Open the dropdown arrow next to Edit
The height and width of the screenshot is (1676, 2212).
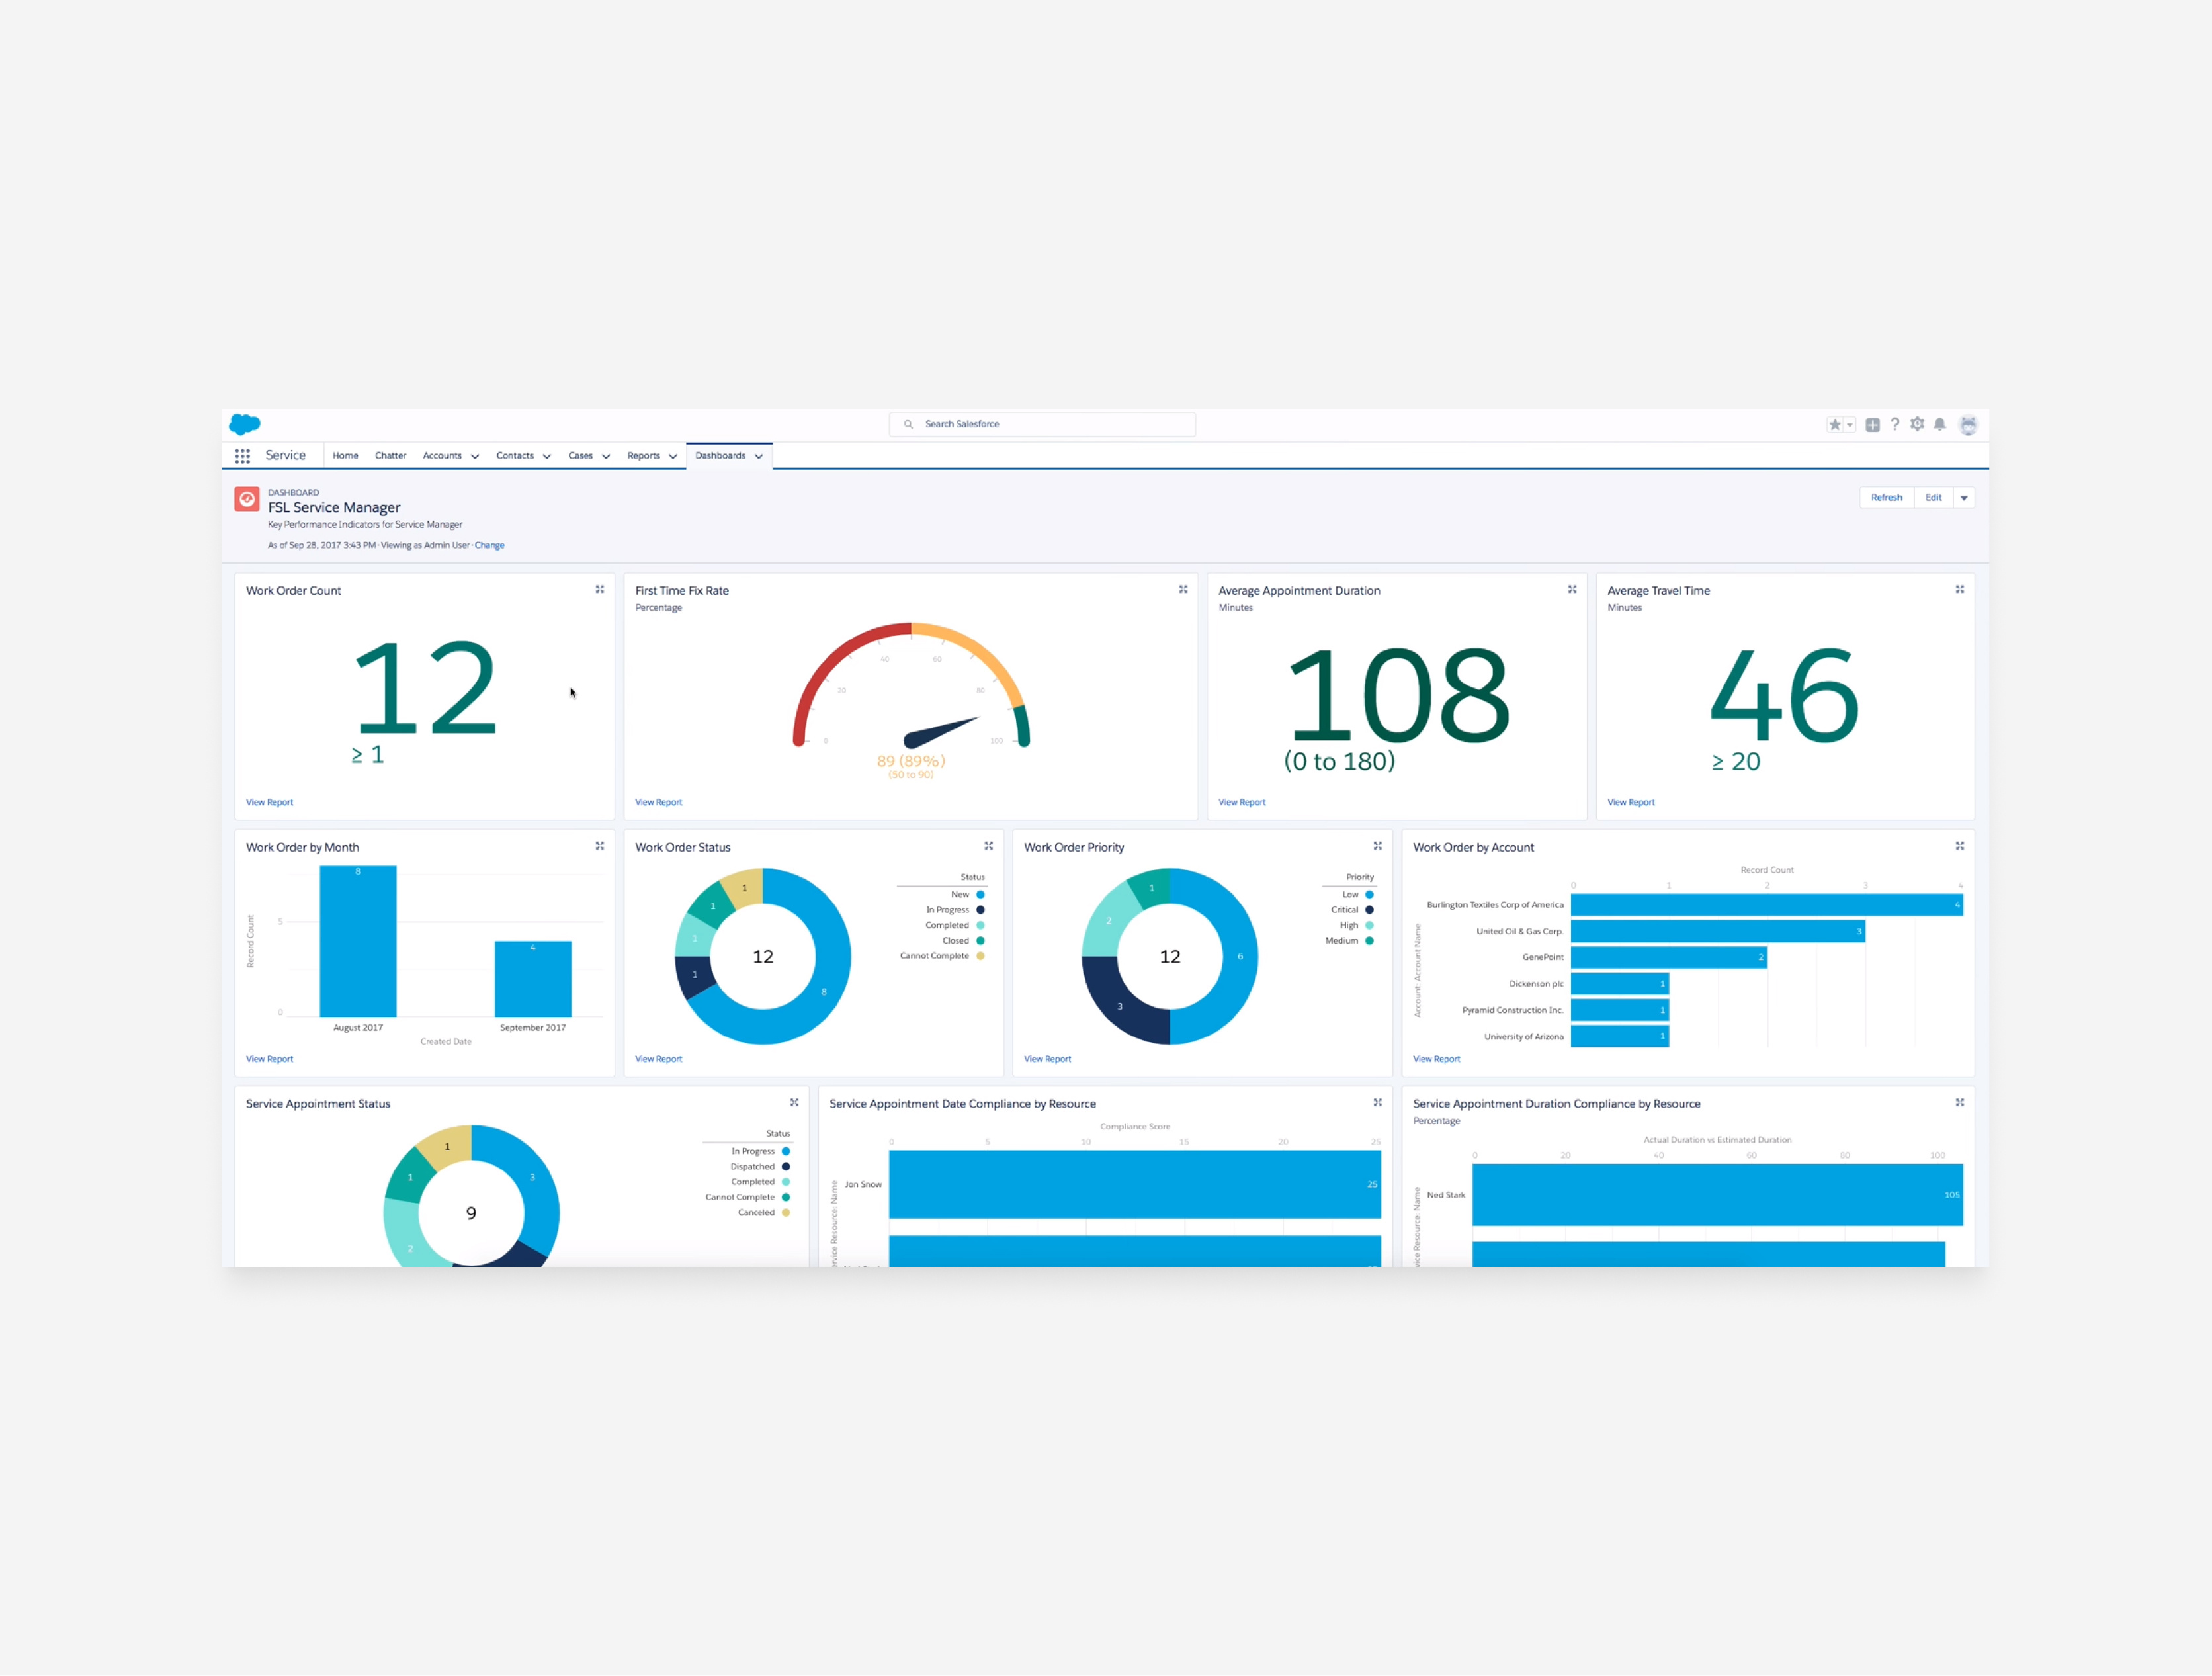point(1964,498)
